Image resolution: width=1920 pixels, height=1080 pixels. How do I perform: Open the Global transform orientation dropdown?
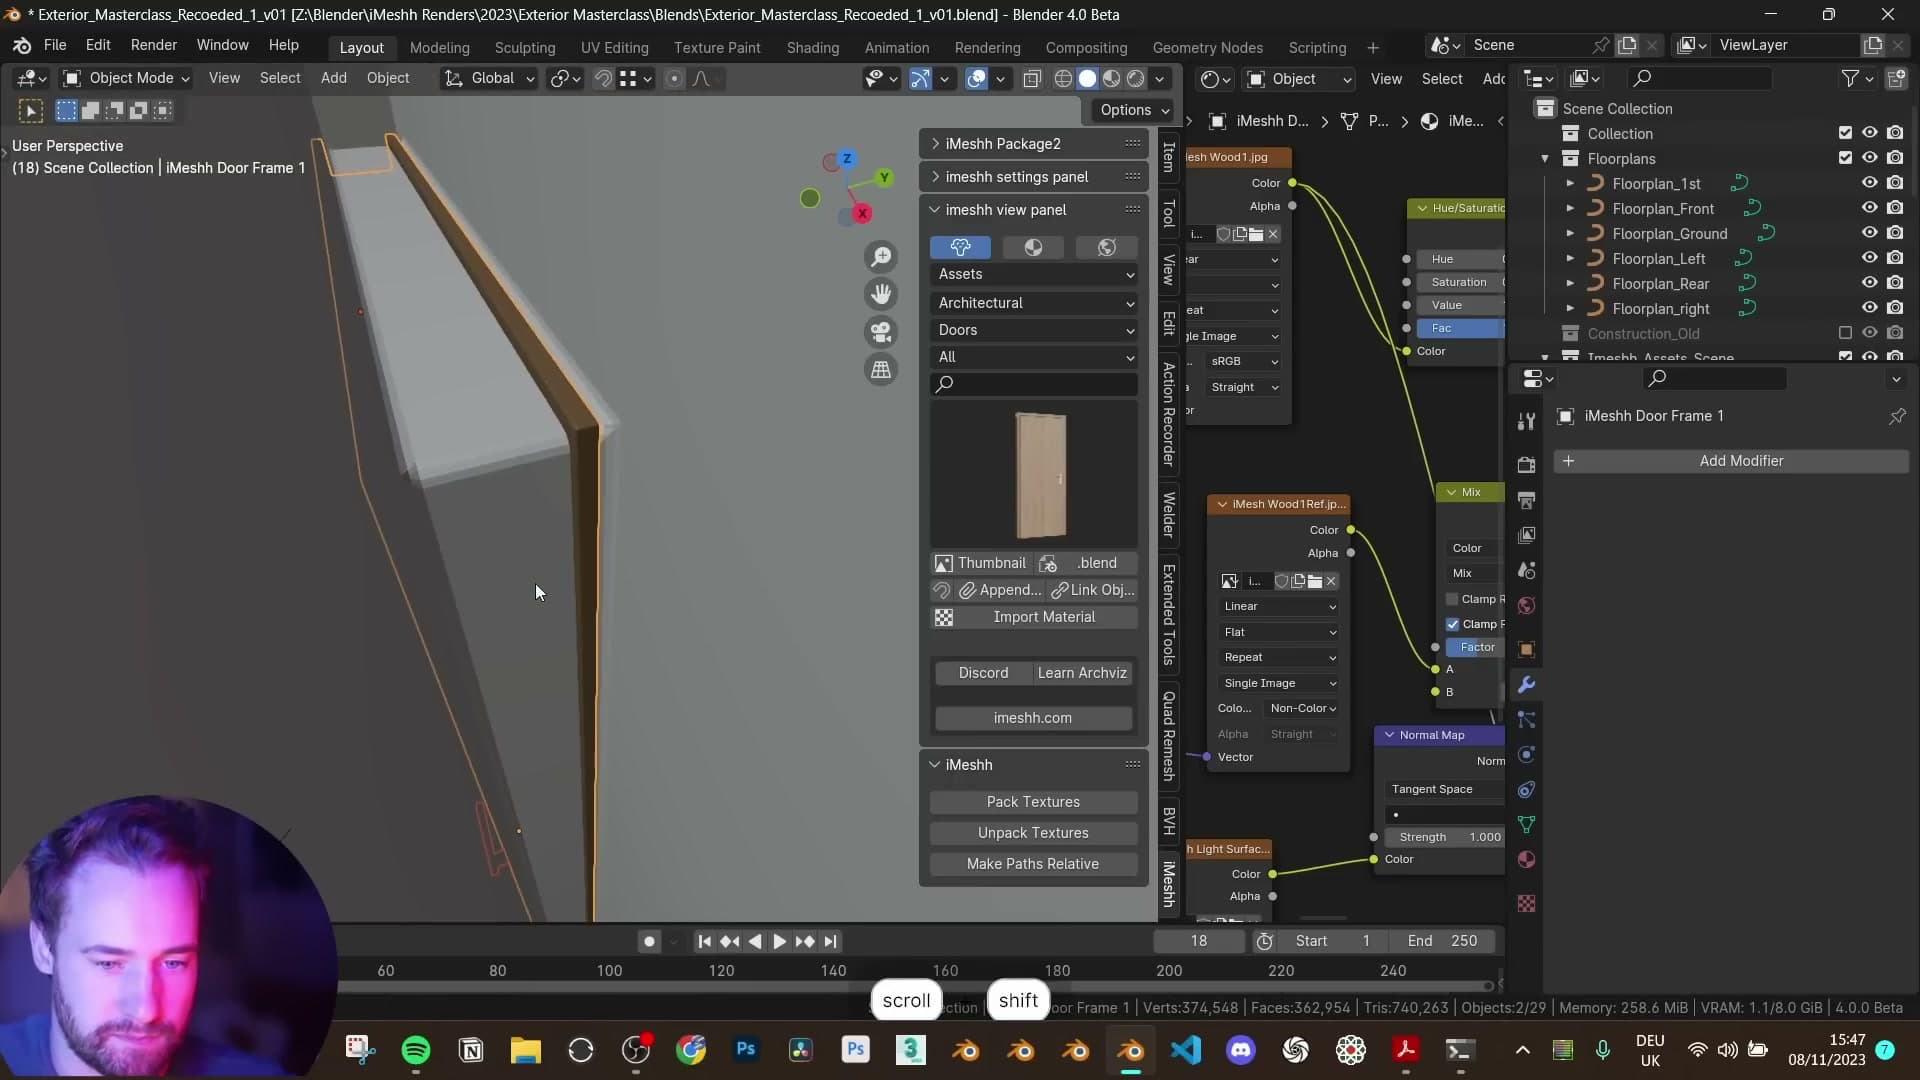[490, 78]
